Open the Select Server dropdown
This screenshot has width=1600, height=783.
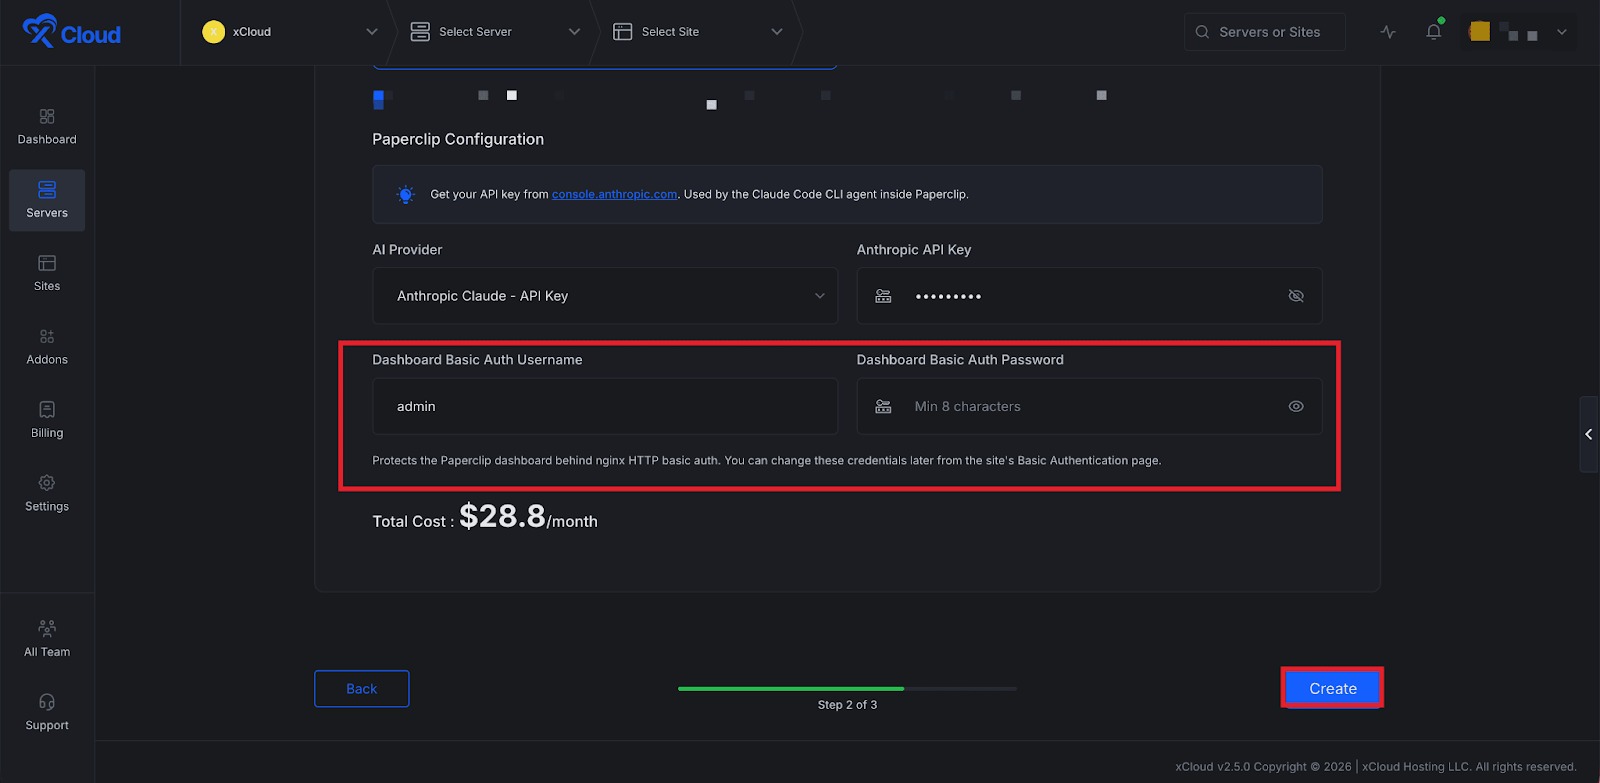(x=495, y=32)
